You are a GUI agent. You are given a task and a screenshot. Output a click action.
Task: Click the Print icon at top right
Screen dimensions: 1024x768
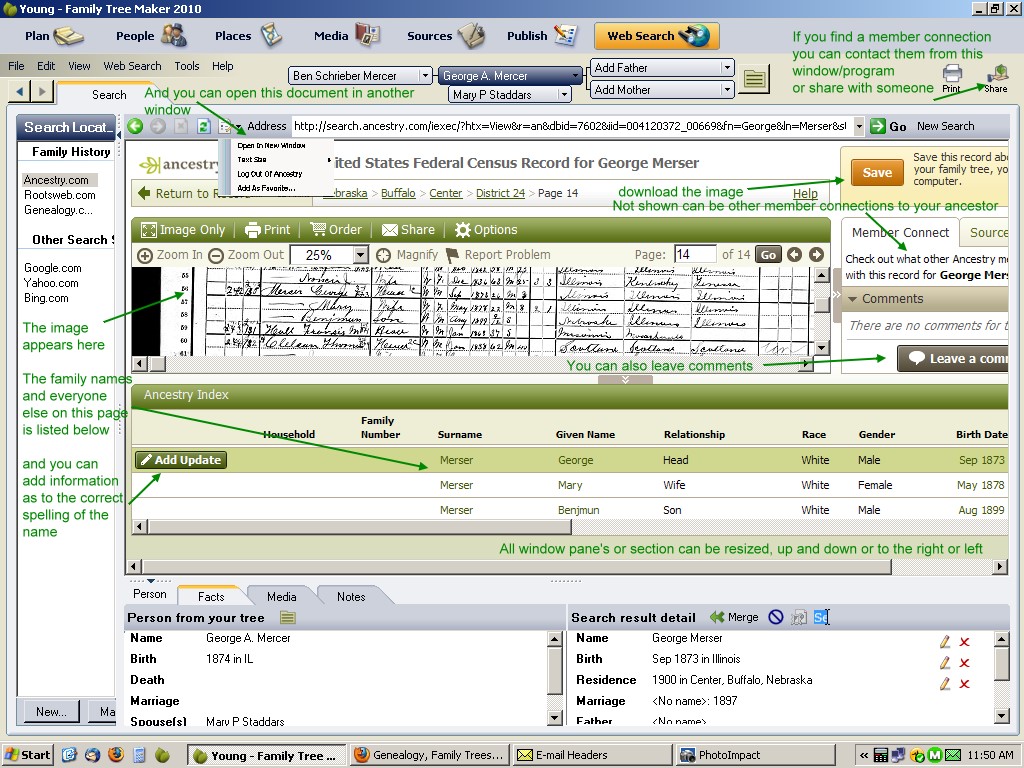(952, 73)
